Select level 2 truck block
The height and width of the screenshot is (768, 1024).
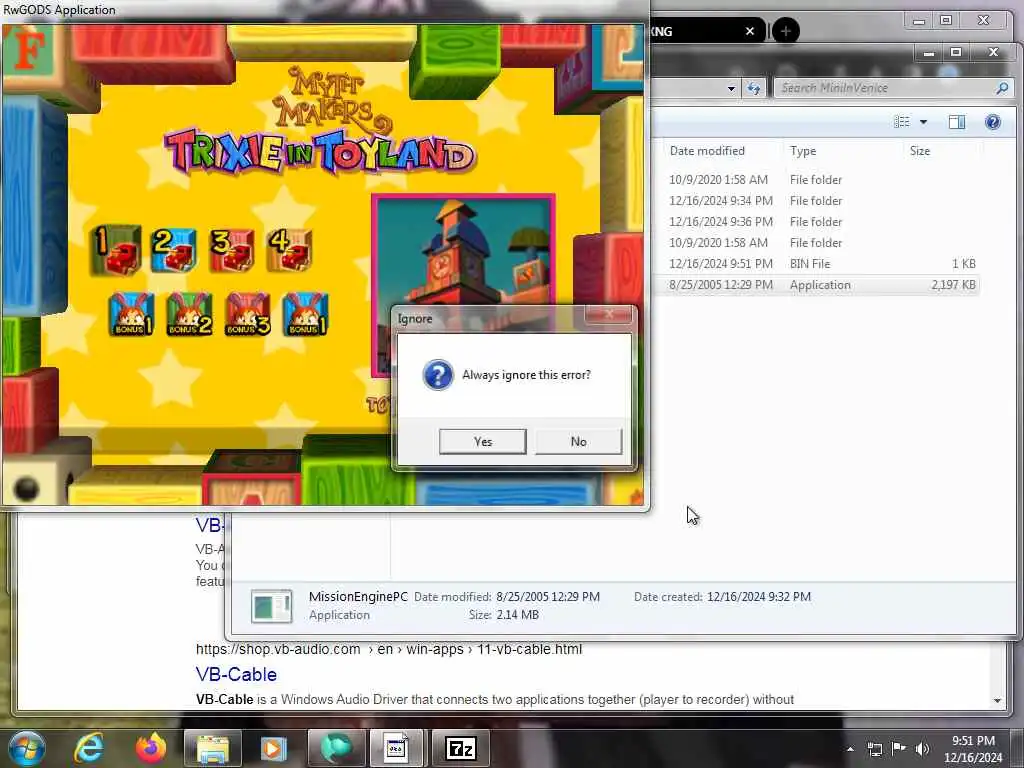[x=174, y=249]
